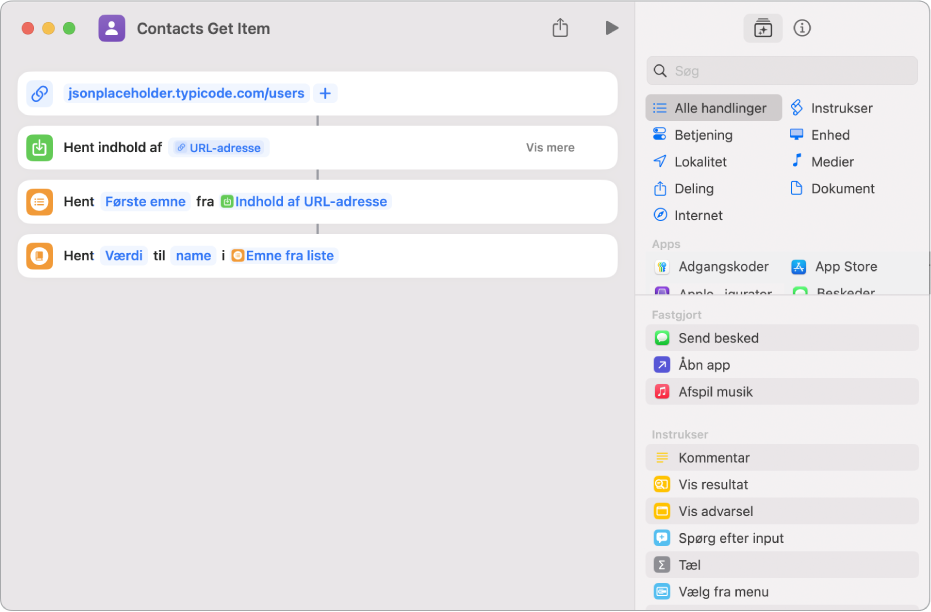Add the Vælg fra menu action
Viewport: 931px width, 612px height.
coord(781,592)
